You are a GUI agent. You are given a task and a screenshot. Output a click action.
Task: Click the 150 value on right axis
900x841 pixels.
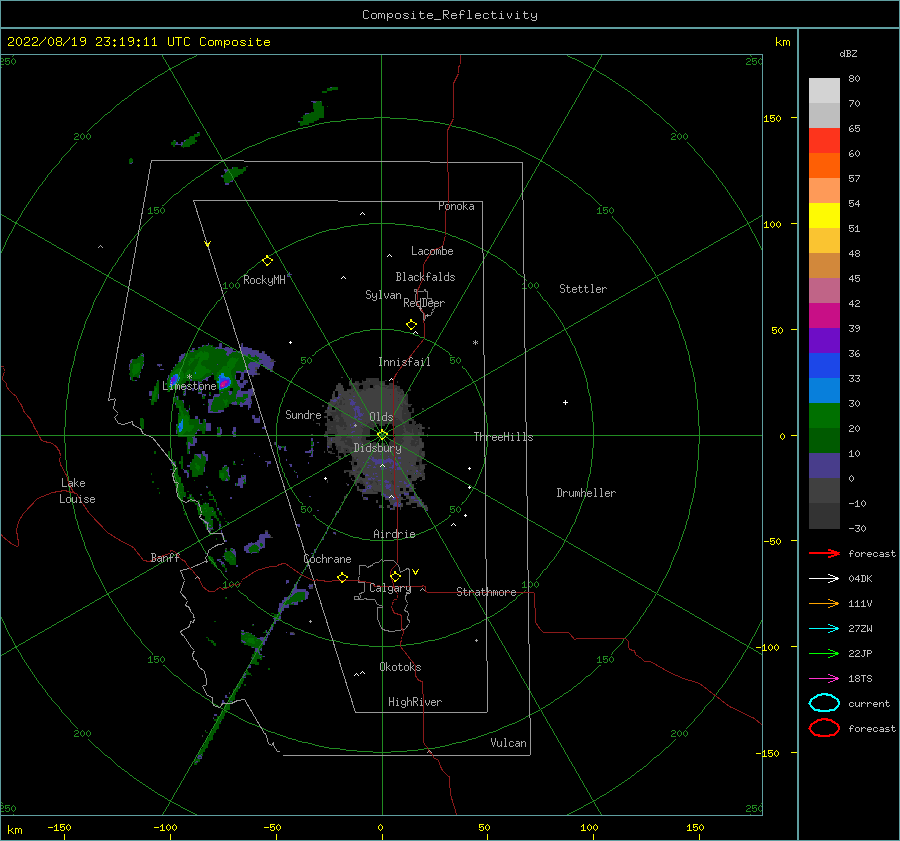point(772,118)
